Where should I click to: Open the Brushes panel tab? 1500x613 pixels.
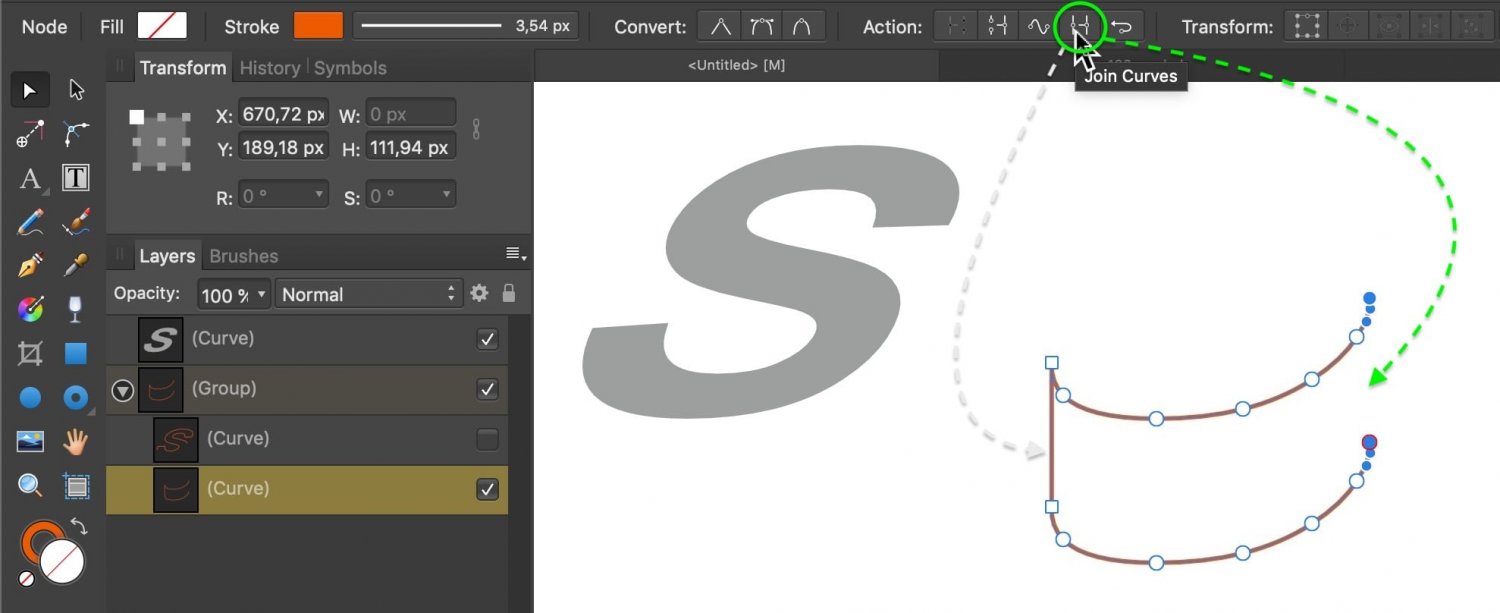point(243,256)
